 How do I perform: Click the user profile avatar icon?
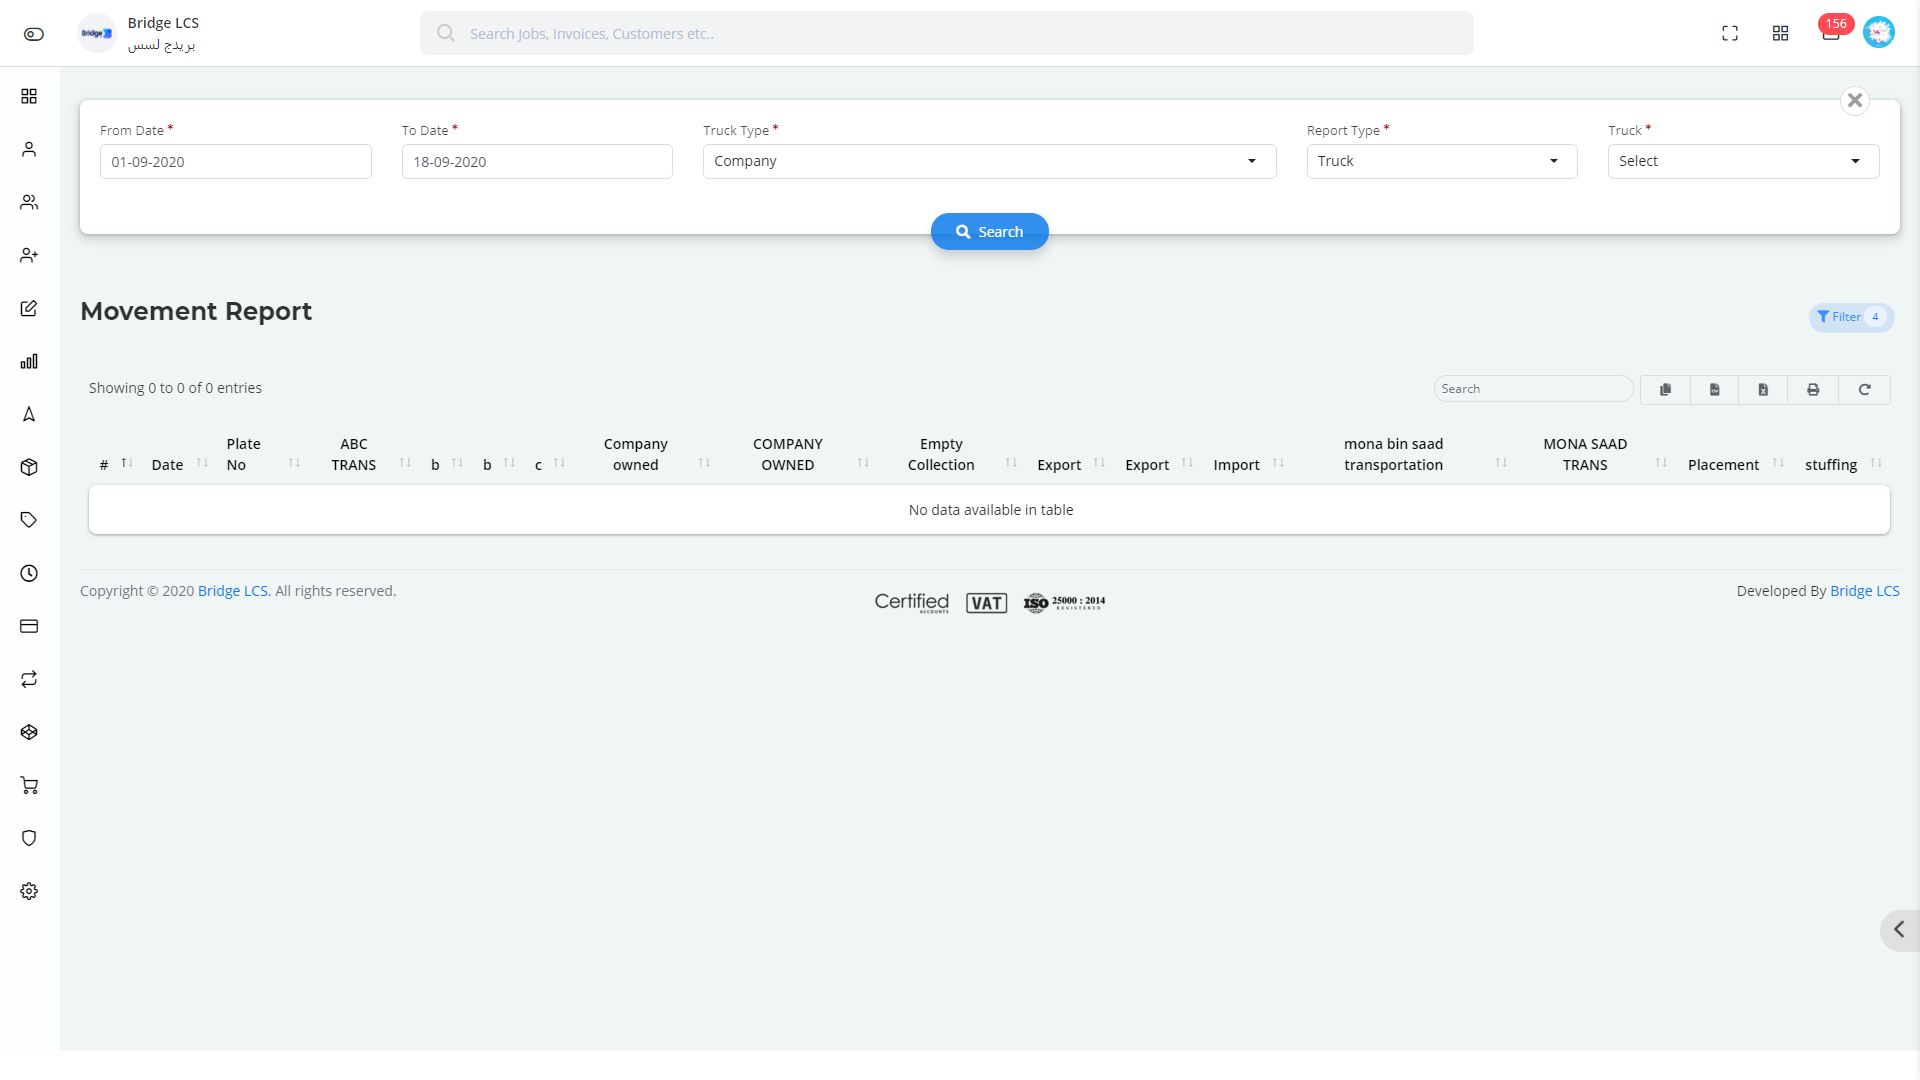(1879, 32)
